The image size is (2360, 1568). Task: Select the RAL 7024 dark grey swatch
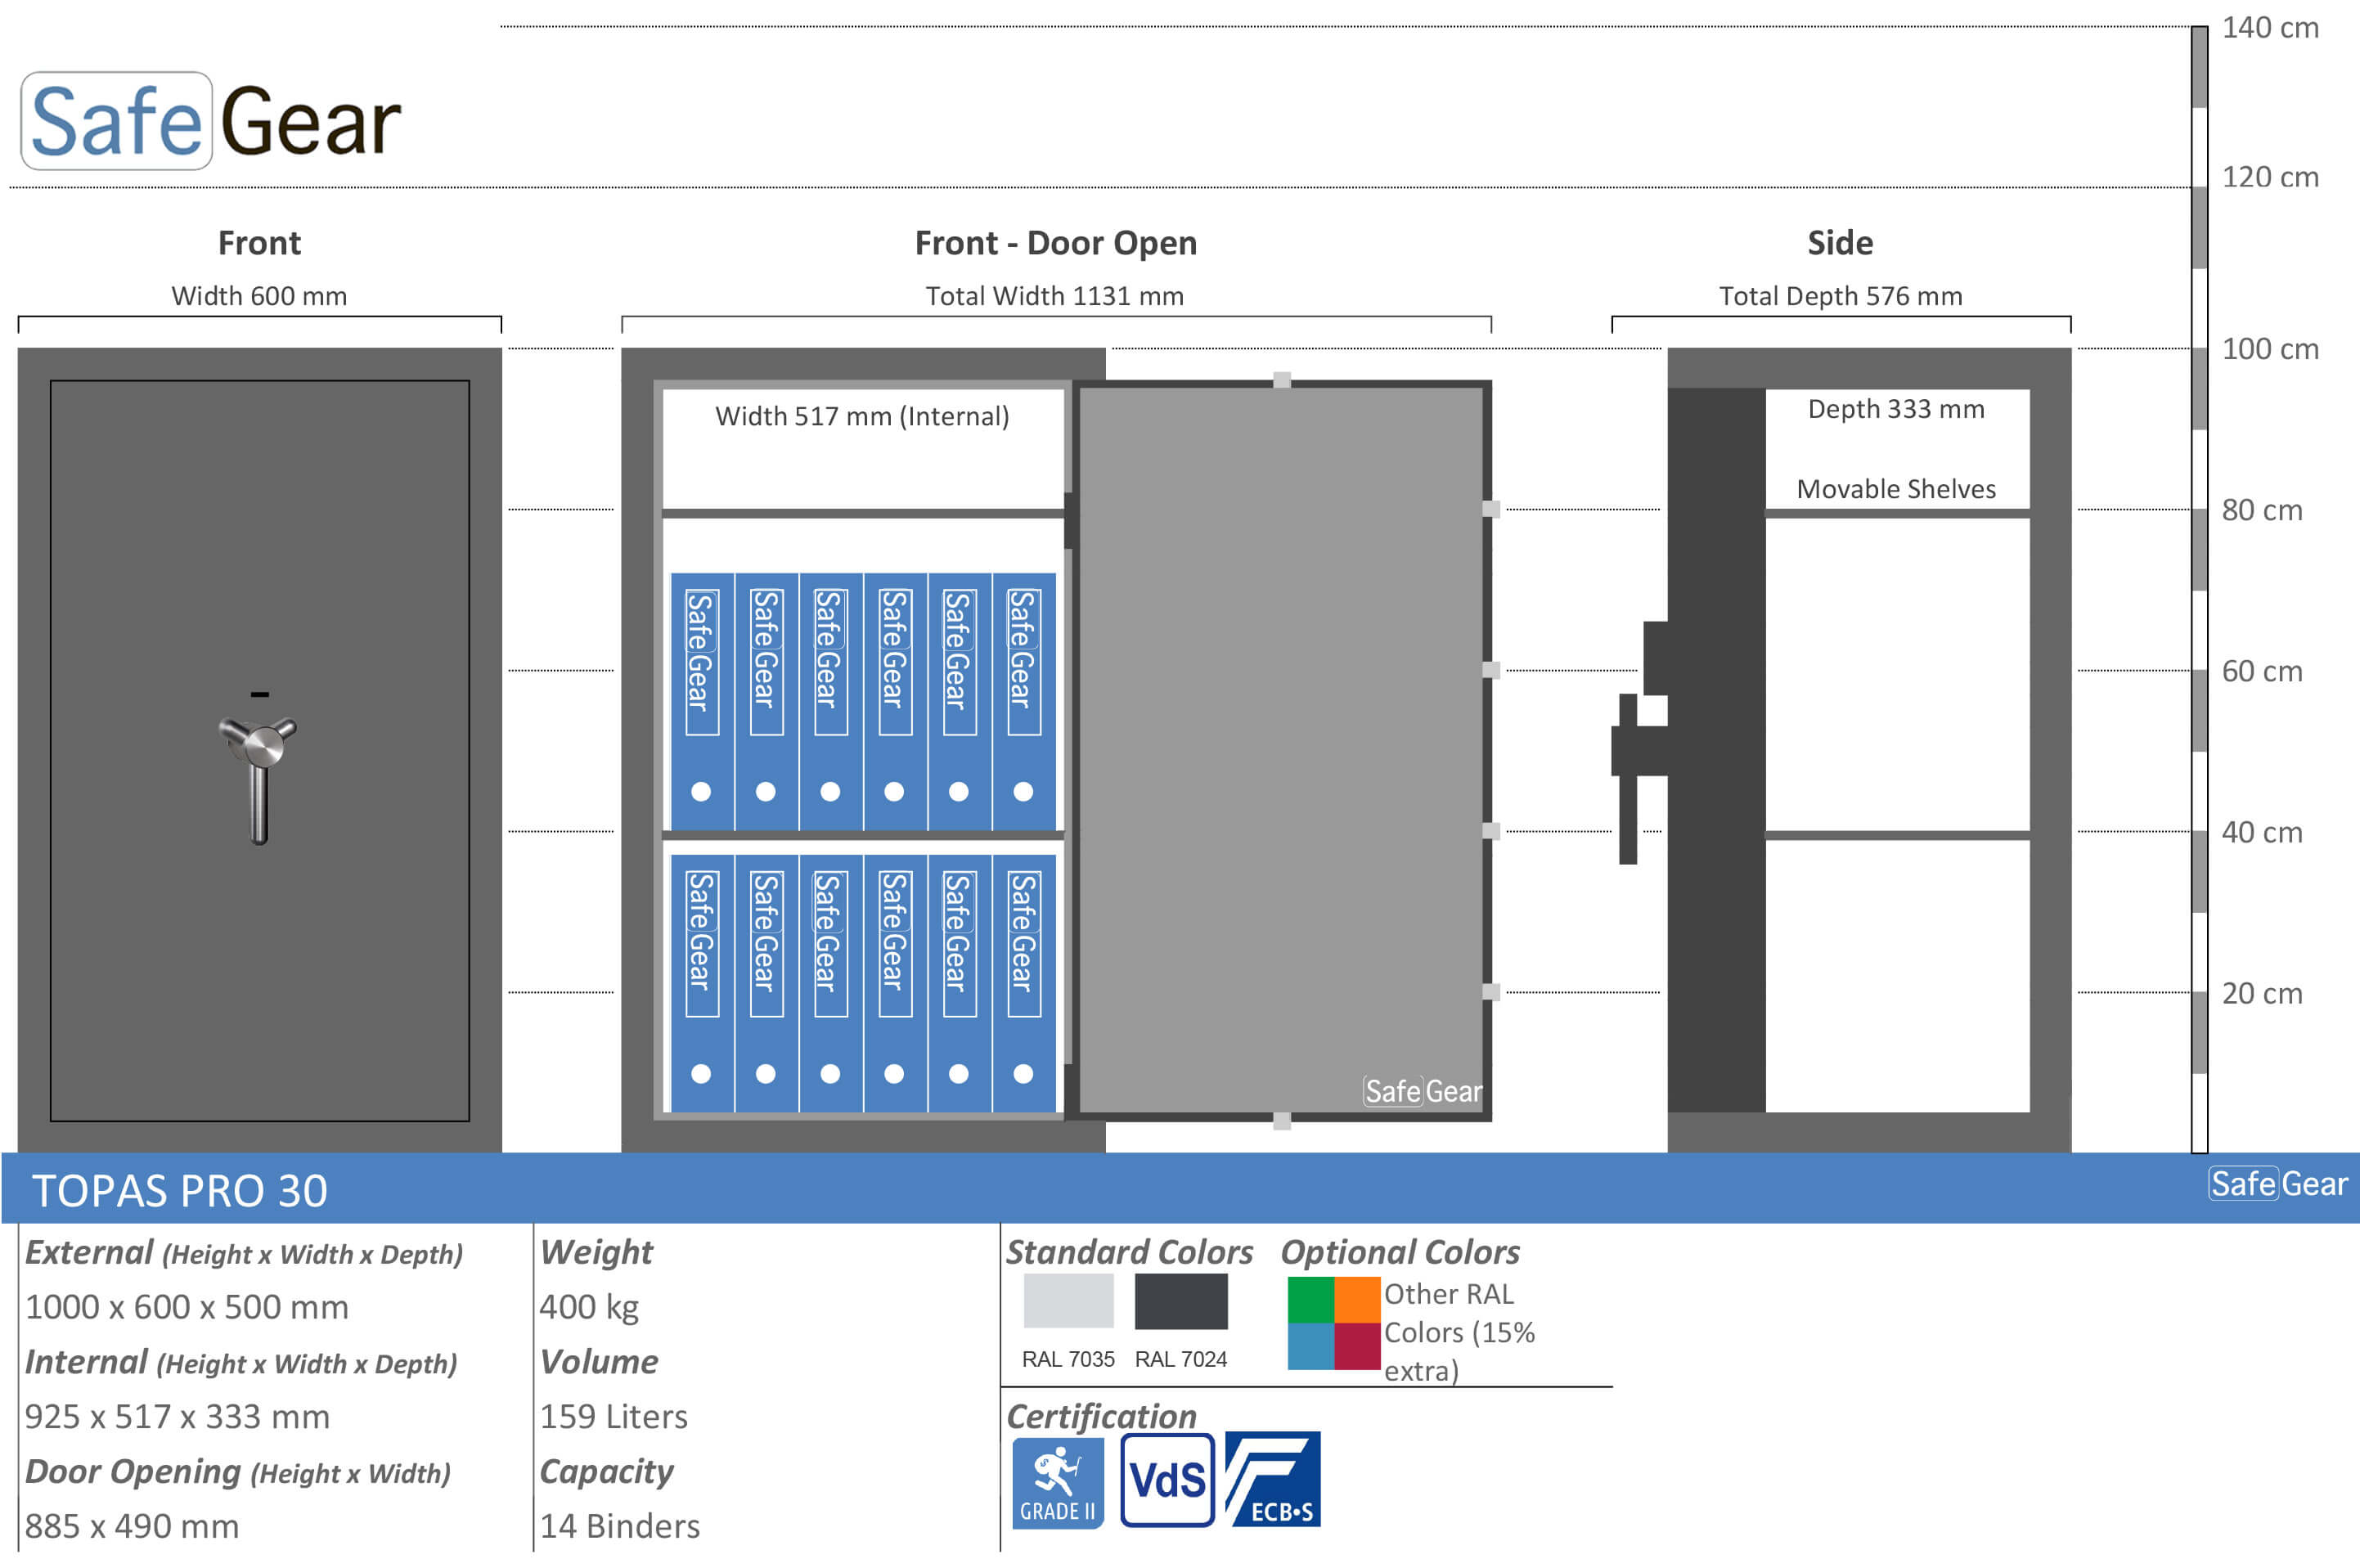1181,1301
